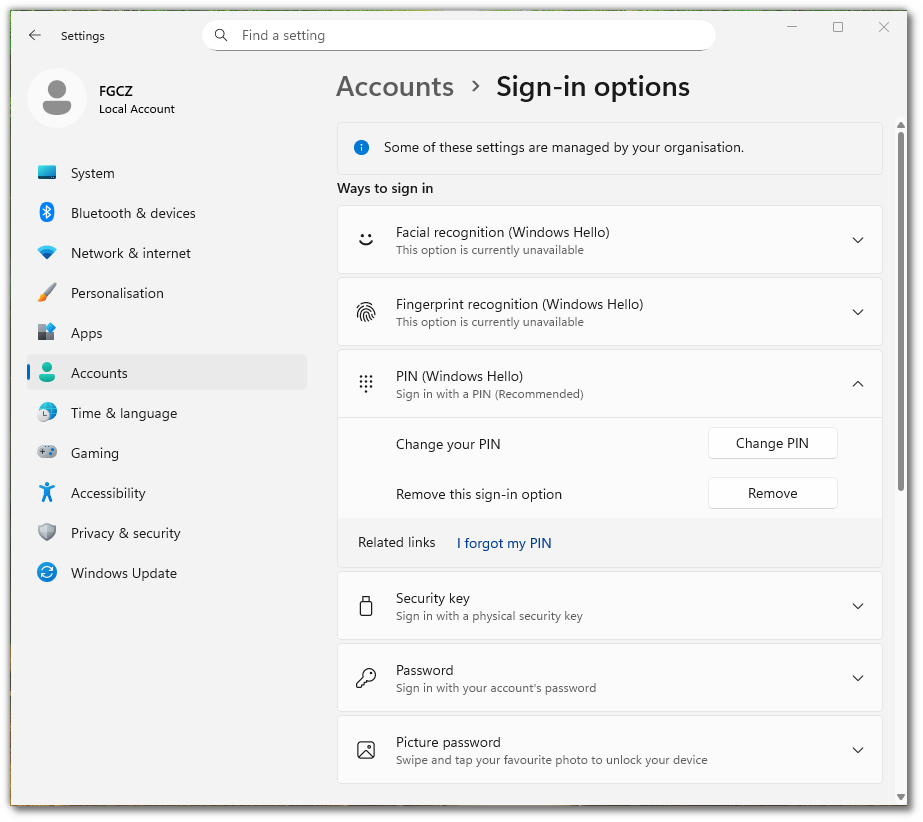
Task: Click the blue info icon in banner
Action: coord(361,147)
